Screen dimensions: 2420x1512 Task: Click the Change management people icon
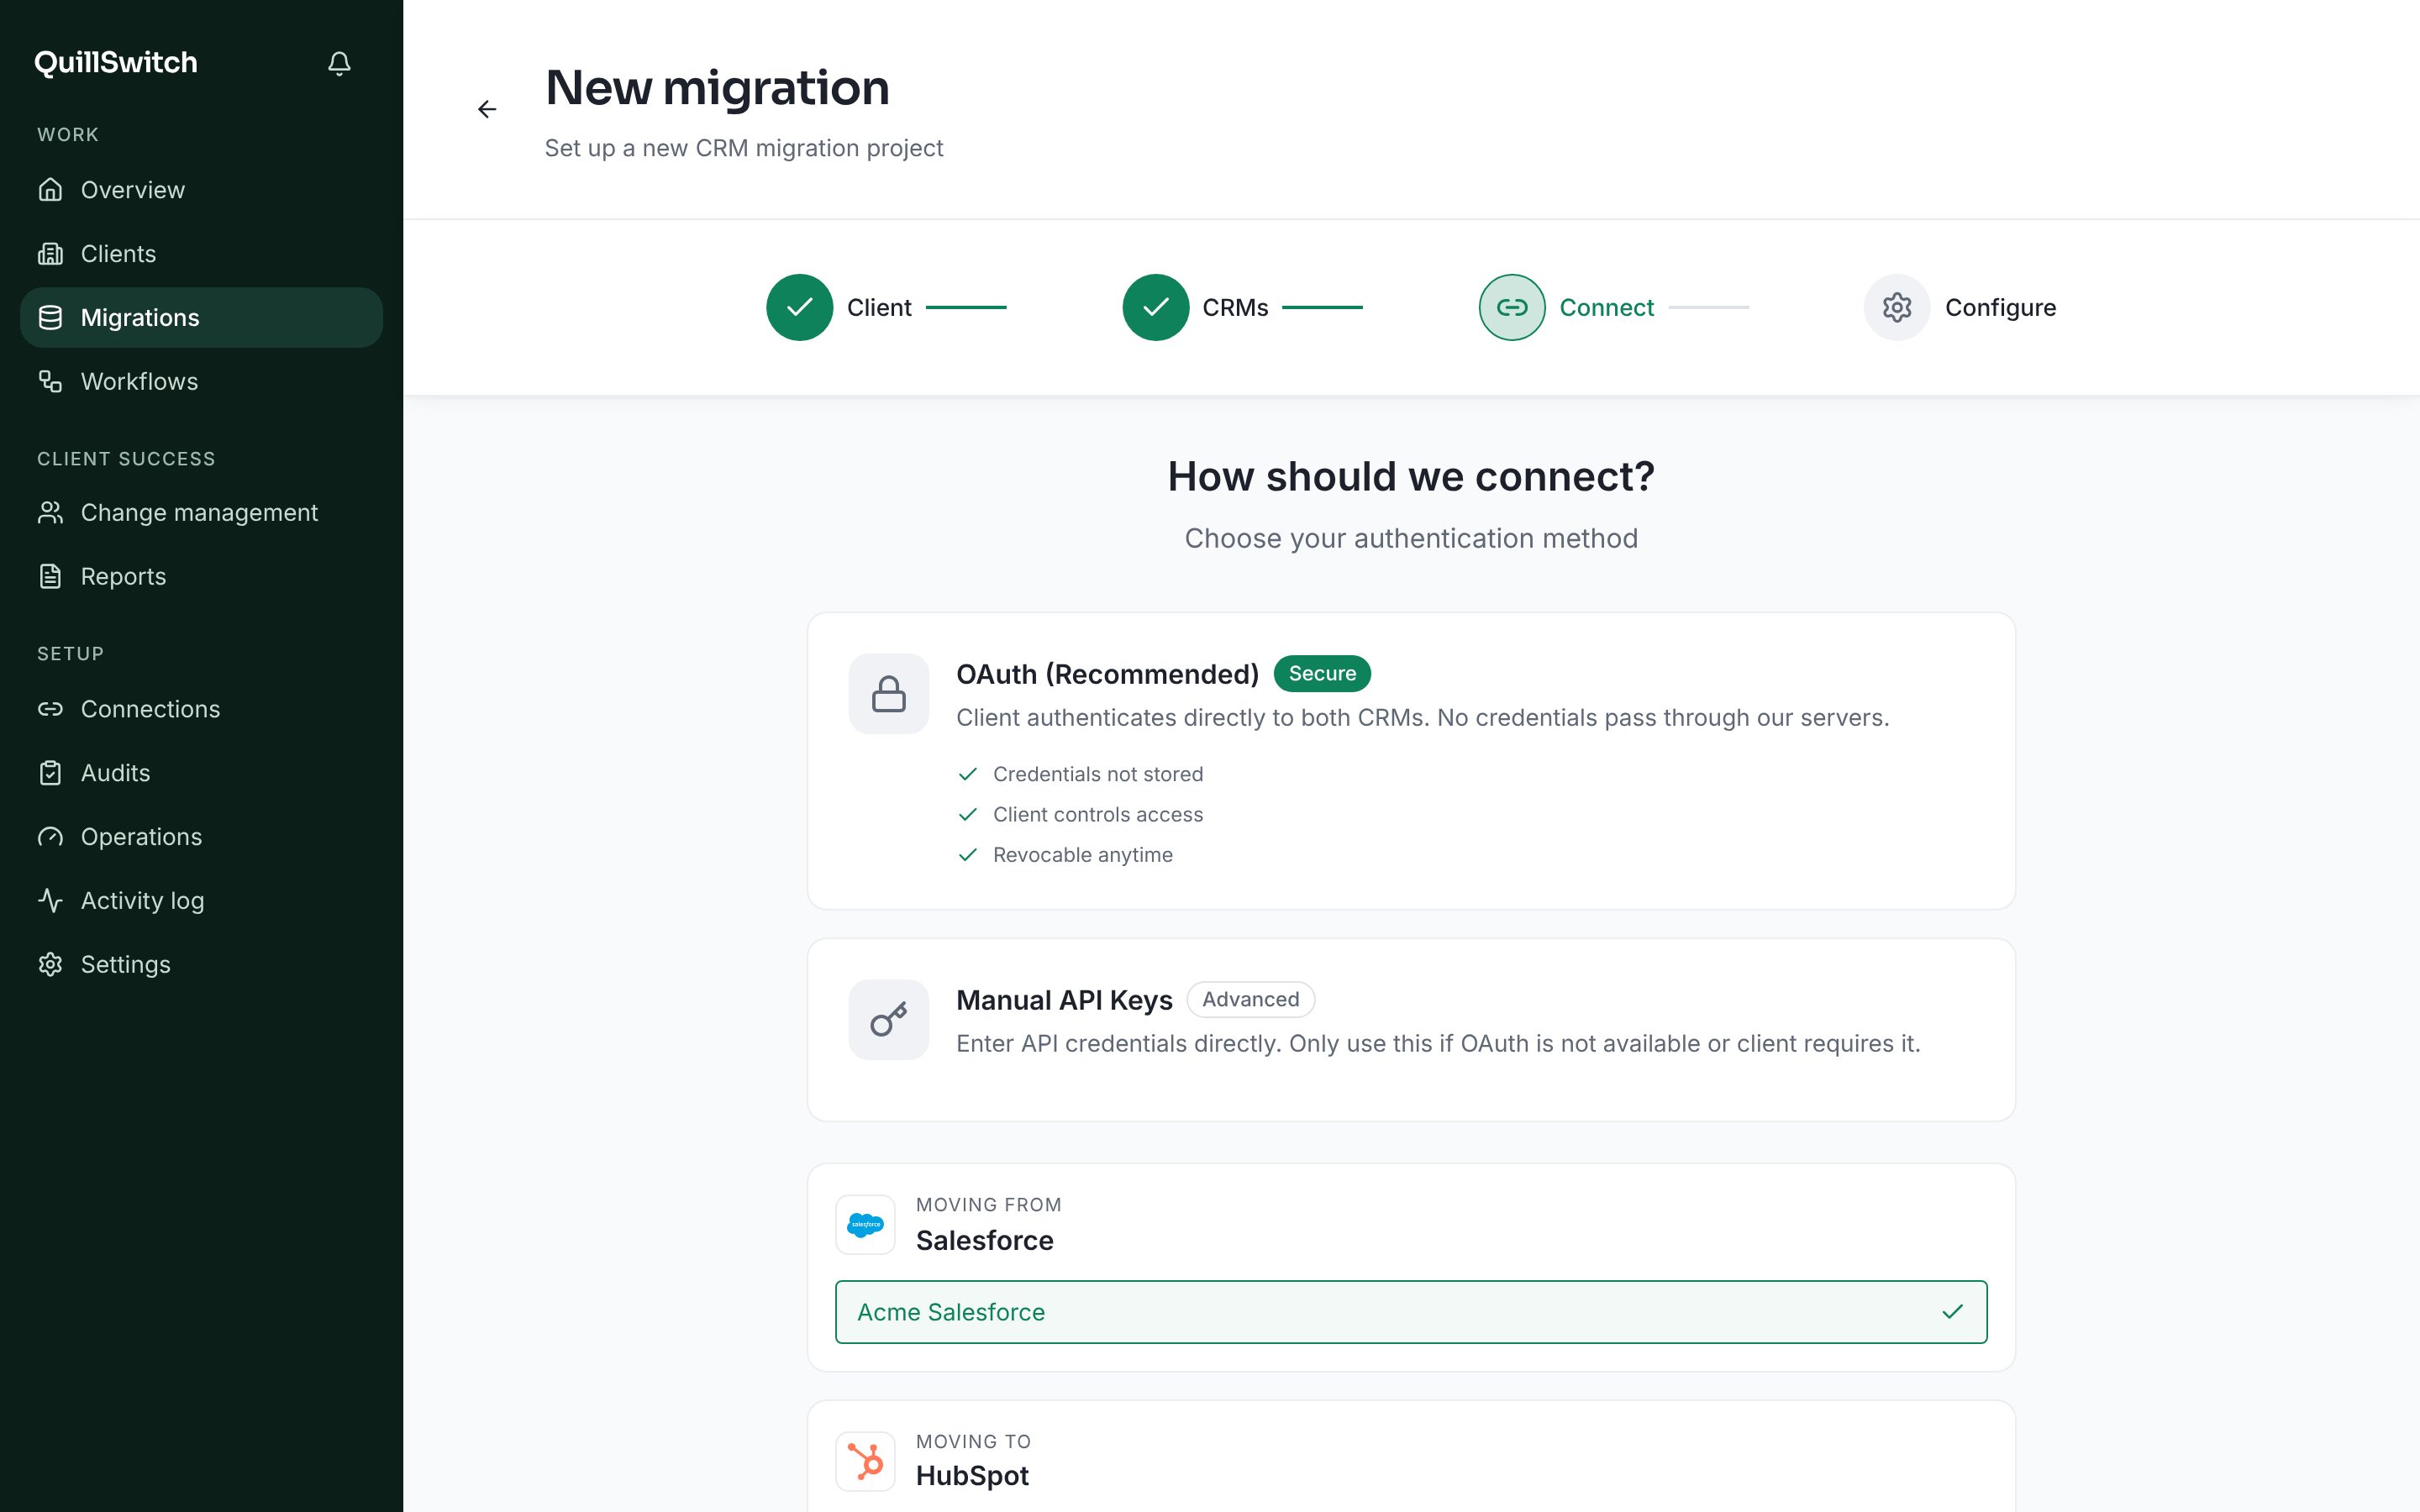click(x=50, y=513)
